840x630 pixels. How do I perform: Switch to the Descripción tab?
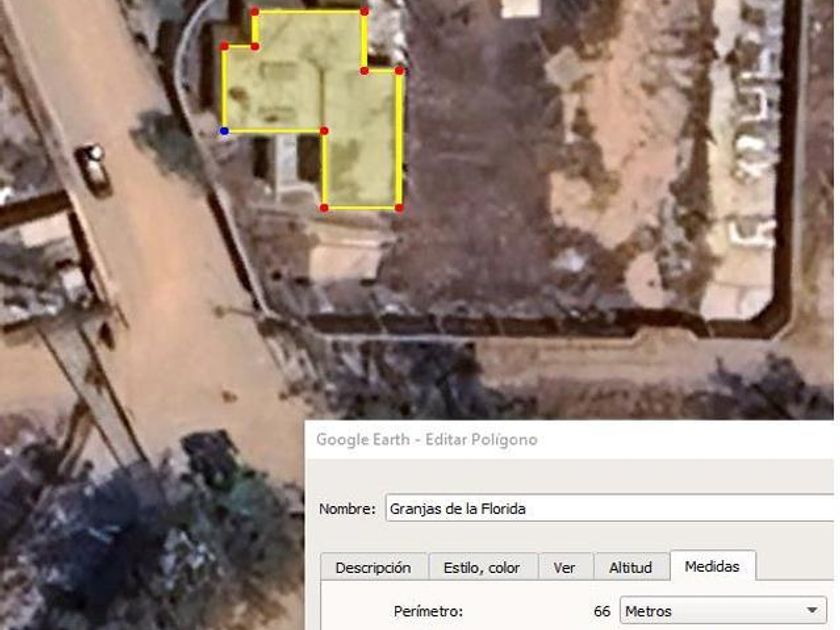click(x=373, y=567)
